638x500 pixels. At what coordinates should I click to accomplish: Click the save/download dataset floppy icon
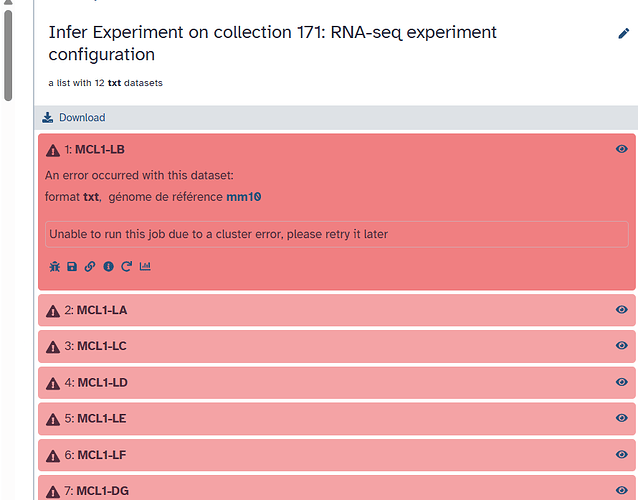coord(72,266)
